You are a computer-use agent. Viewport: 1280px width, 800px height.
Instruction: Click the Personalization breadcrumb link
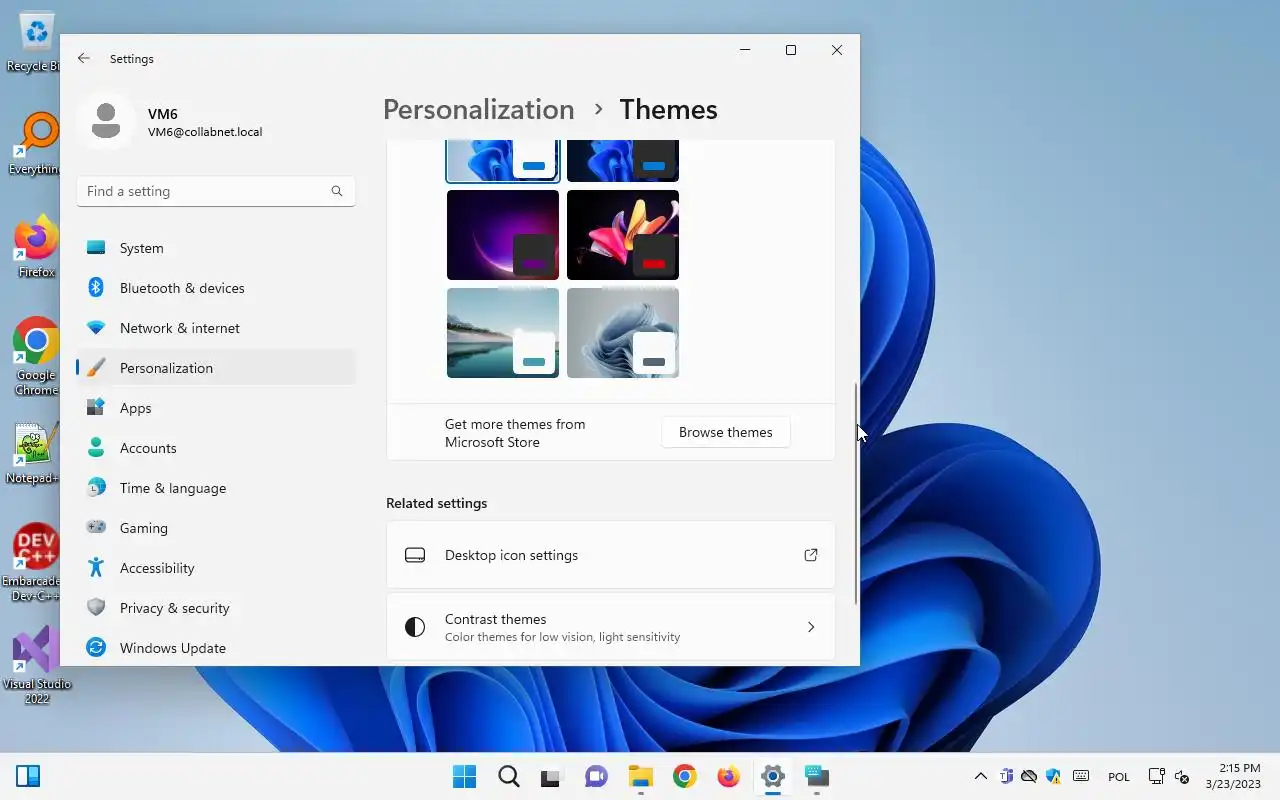click(x=479, y=109)
